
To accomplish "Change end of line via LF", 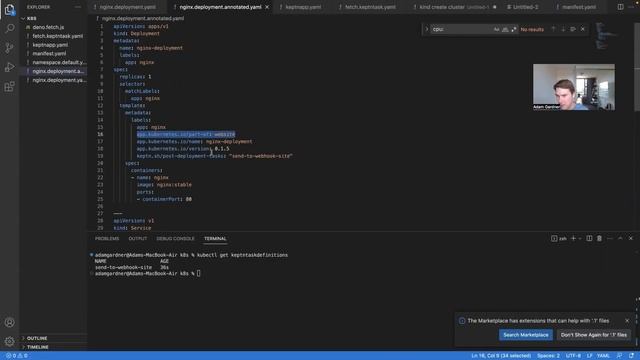I will pyautogui.click(x=589, y=356).
